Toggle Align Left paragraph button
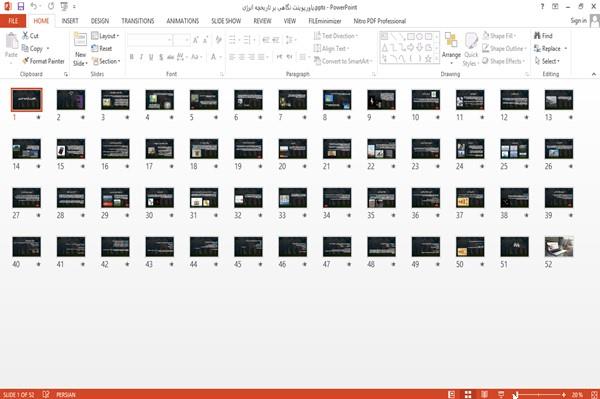Screen dimensions: 600x399 [232, 57]
